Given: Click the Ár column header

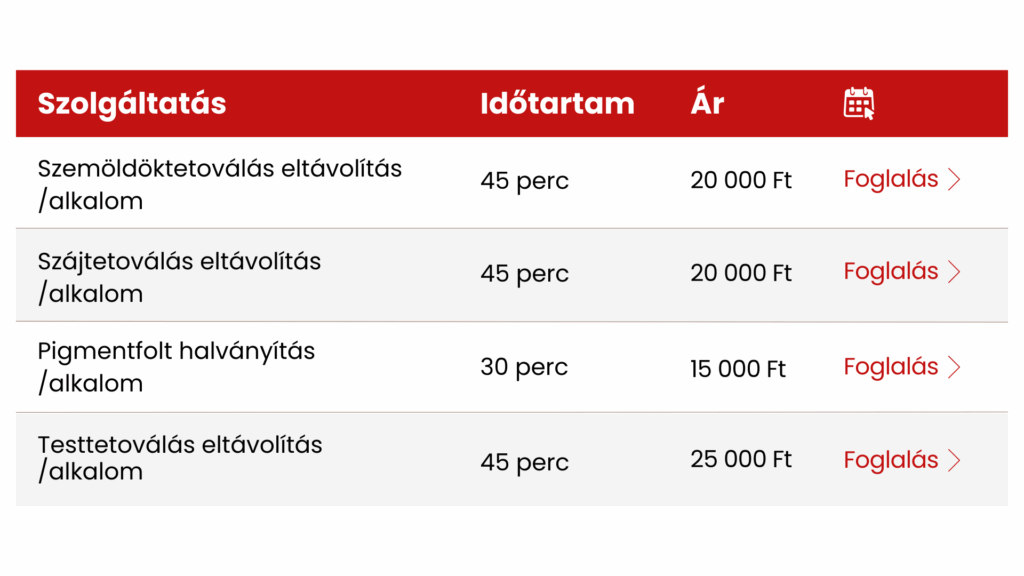Looking at the screenshot, I should pyautogui.click(x=707, y=103).
